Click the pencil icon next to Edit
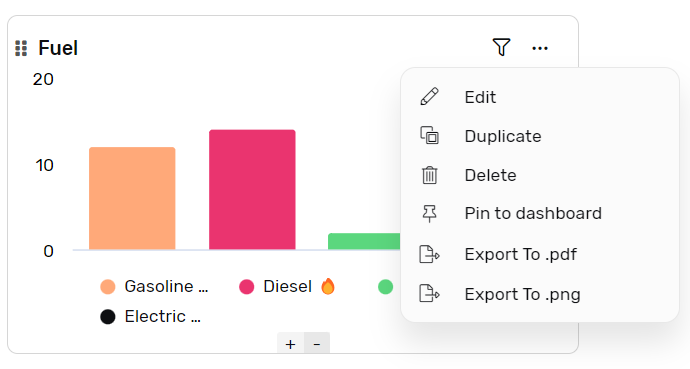This screenshot has width=690, height=369. coord(429,96)
